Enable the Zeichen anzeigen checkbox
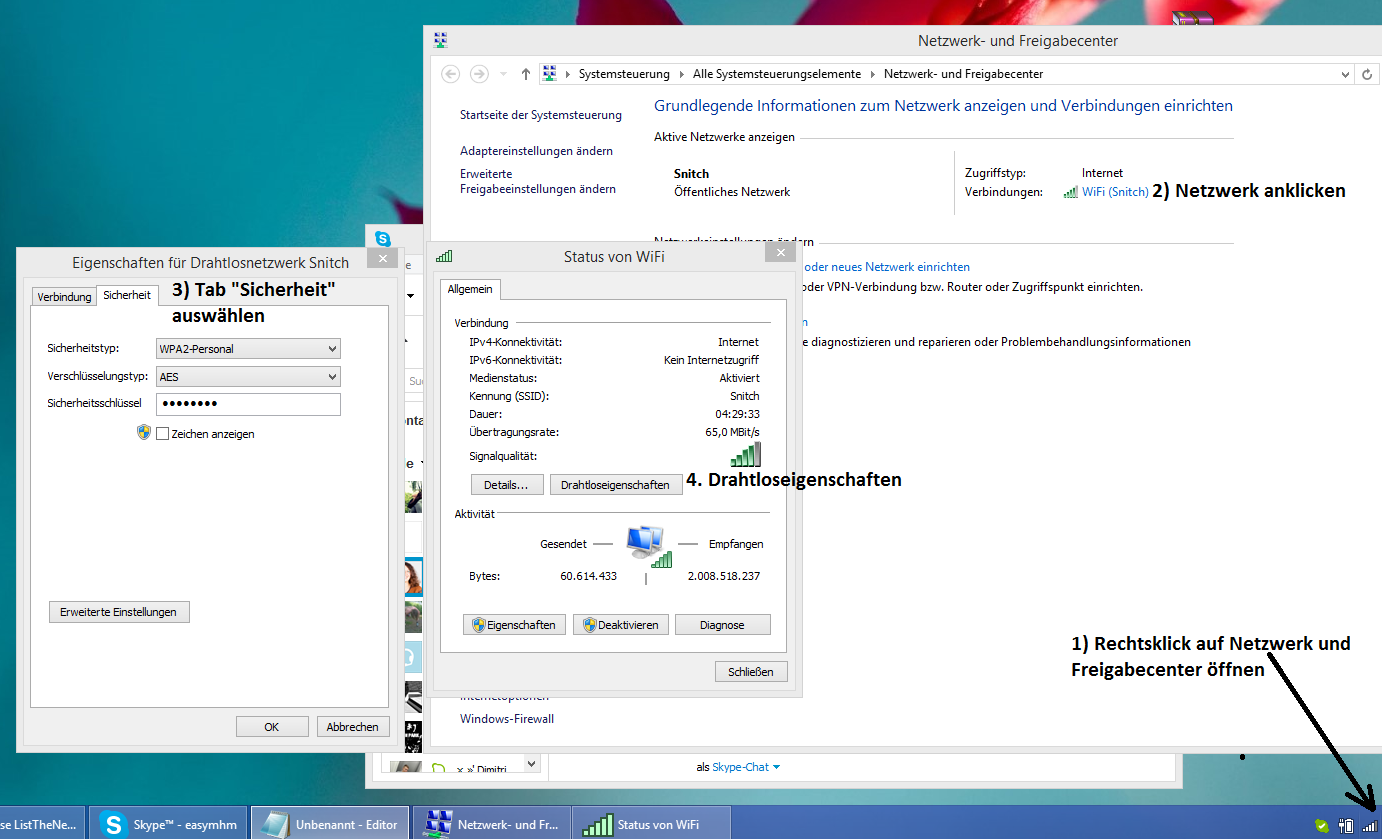The height and width of the screenshot is (839, 1382). pyautogui.click(x=162, y=434)
